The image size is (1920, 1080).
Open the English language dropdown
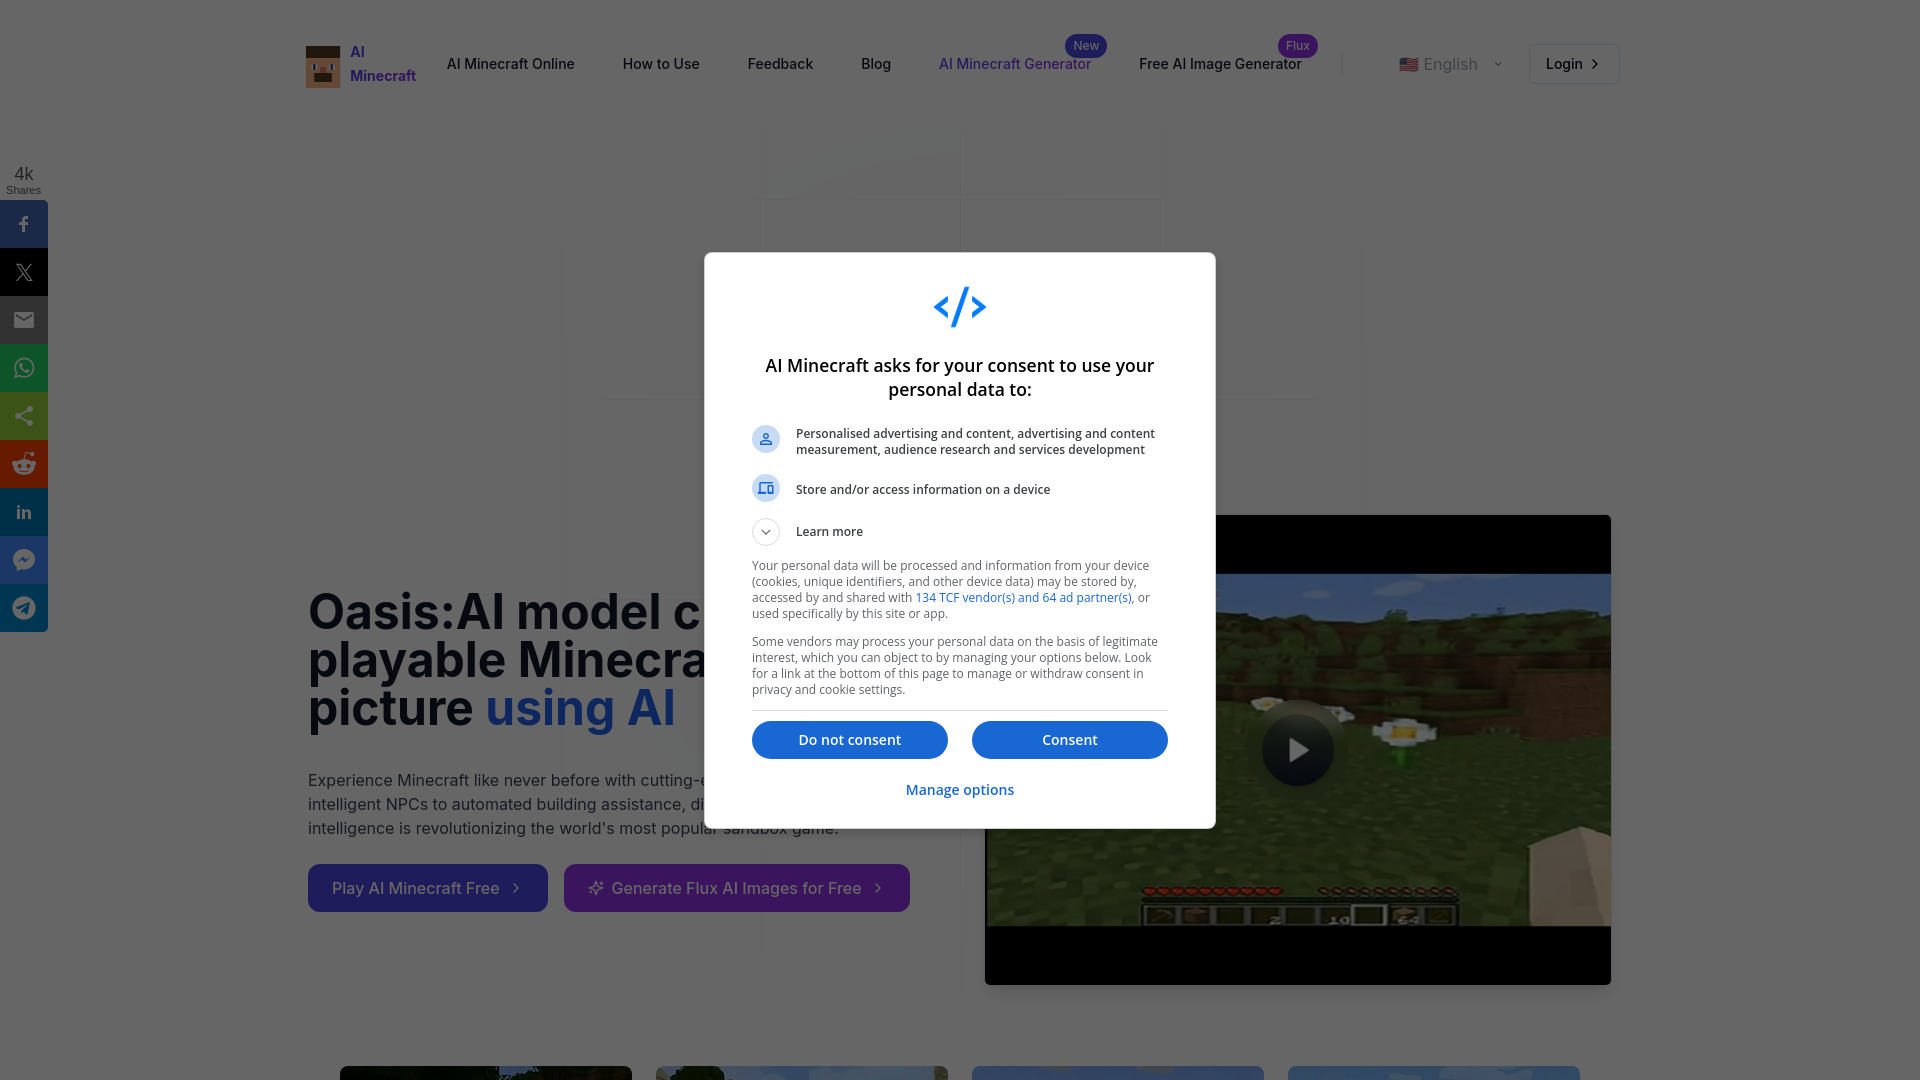pos(1451,63)
